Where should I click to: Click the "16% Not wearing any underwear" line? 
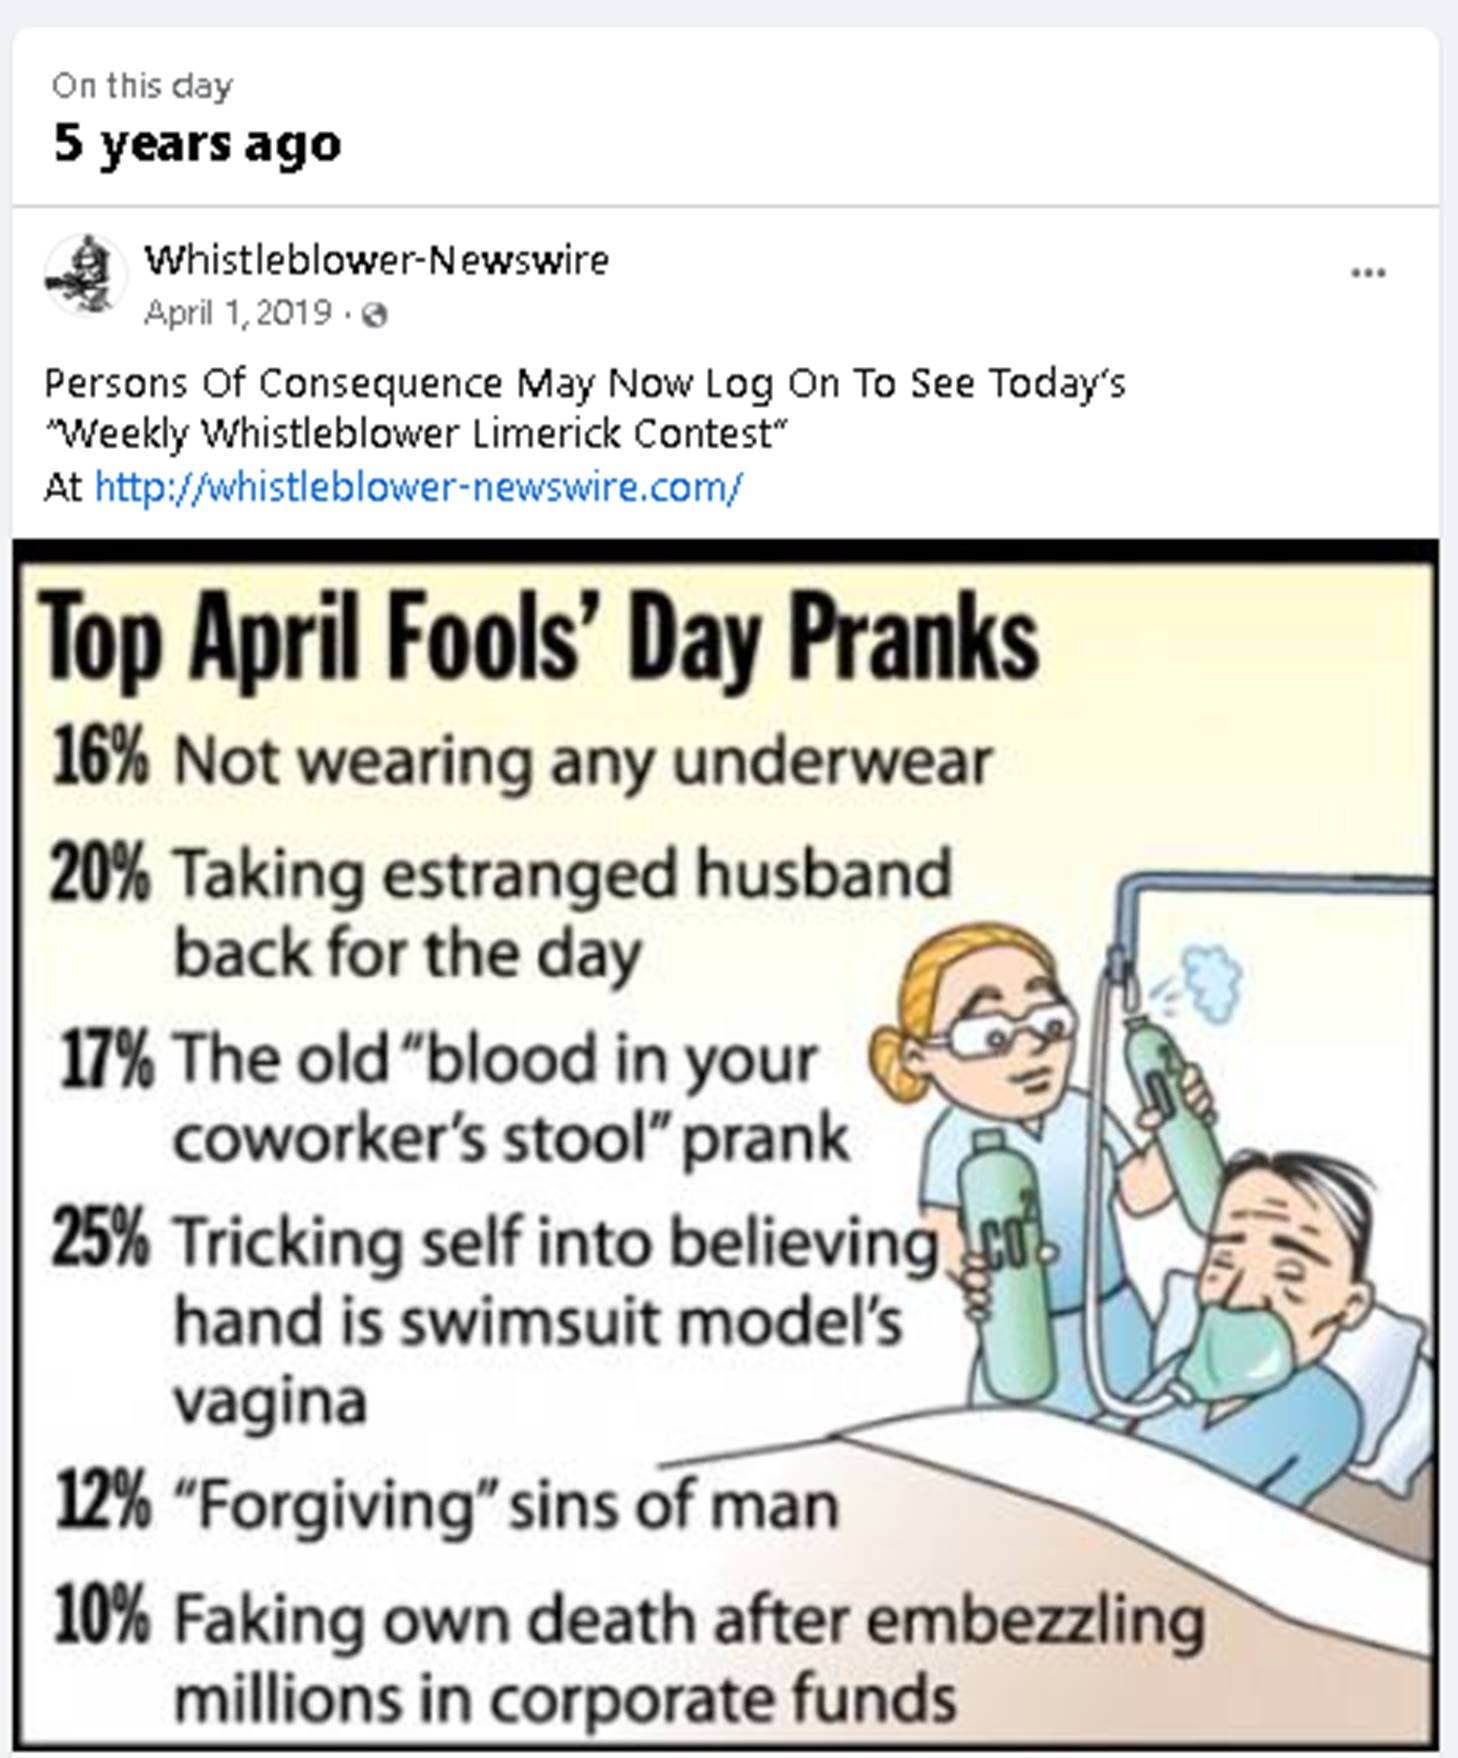(520, 760)
